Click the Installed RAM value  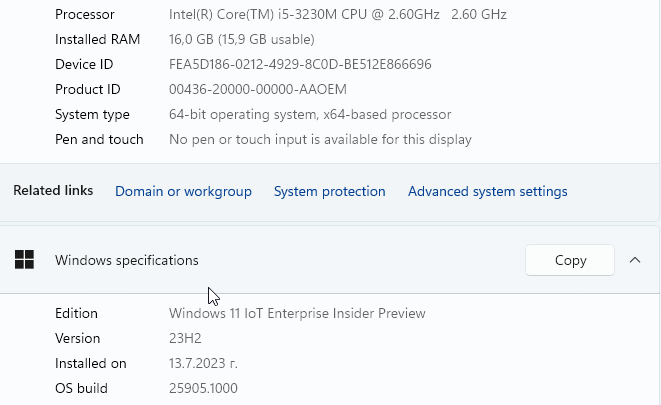[x=242, y=40]
